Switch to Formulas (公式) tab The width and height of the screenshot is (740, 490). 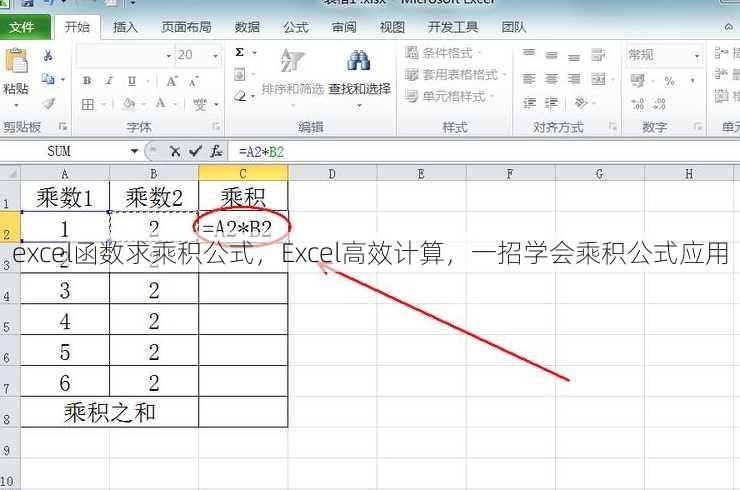click(296, 27)
